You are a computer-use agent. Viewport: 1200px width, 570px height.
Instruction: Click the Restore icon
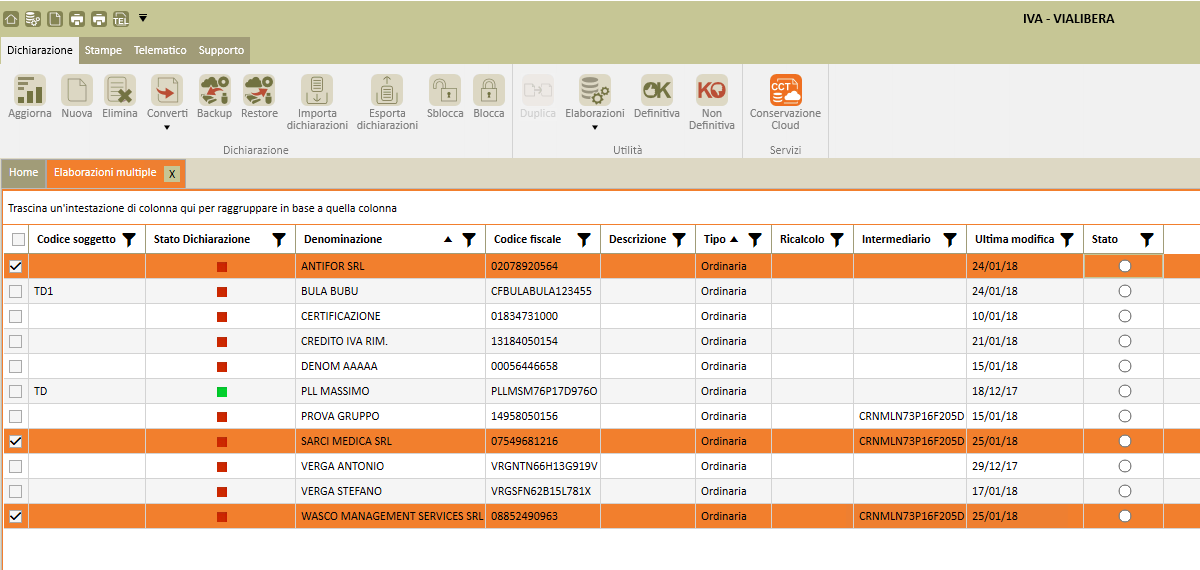pyautogui.click(x=259, y=90)
